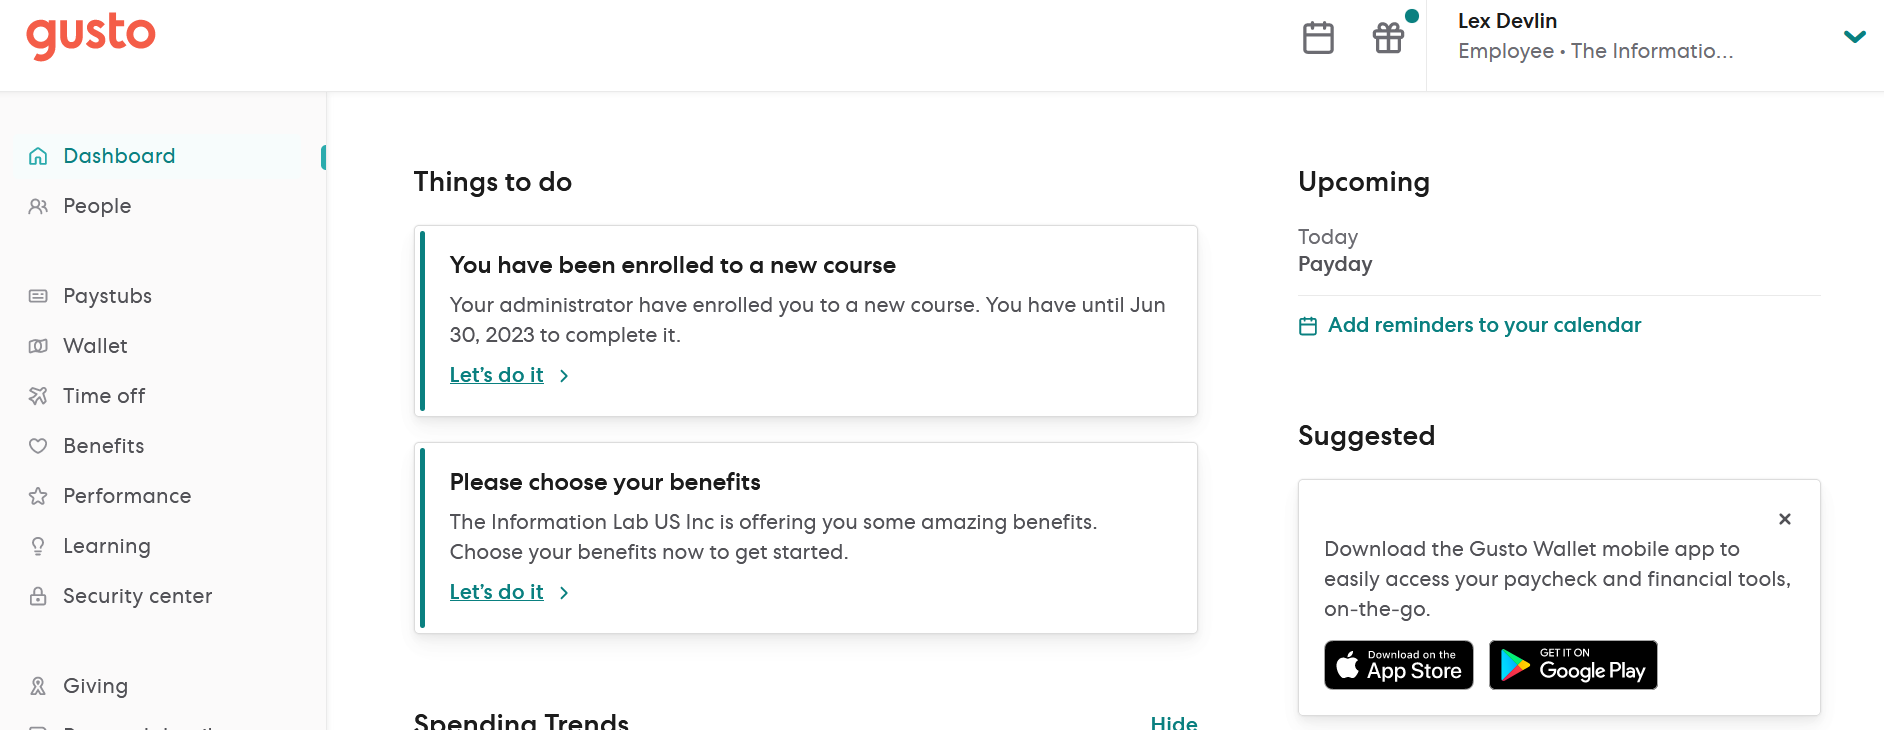This screenshot has height=730, width=1884.
Task: Dismiss the Gusto Wallet app suggestion
Action: [1784, 519]
